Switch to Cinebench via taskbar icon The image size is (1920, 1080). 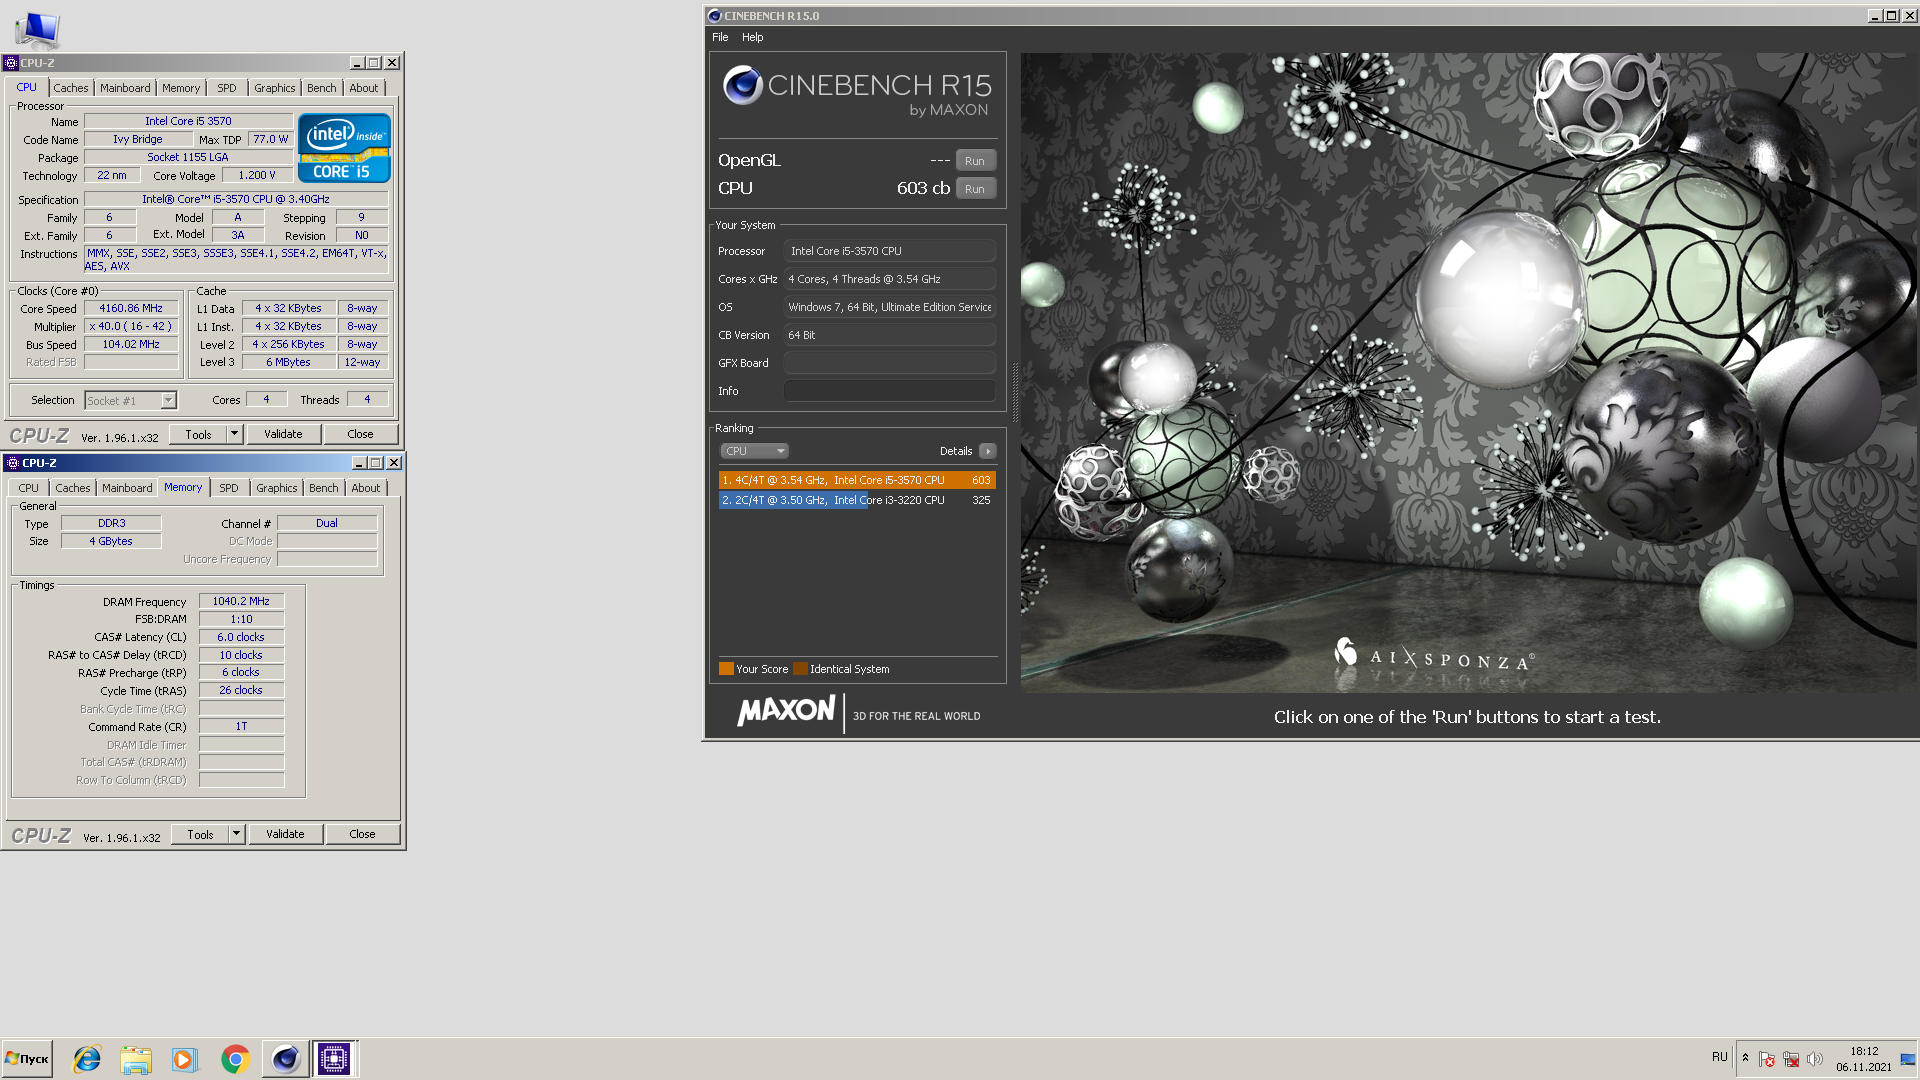click(285, 1059)
